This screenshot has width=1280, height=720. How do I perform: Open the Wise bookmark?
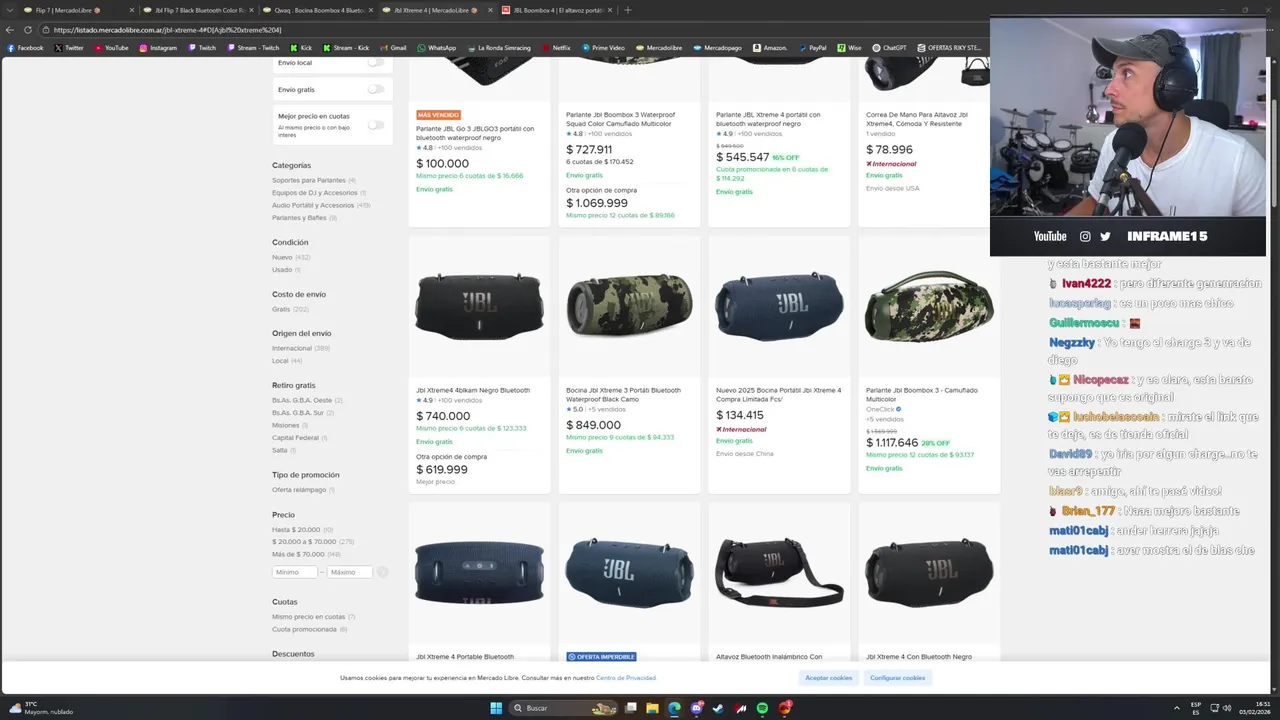(x=849, y=47)
